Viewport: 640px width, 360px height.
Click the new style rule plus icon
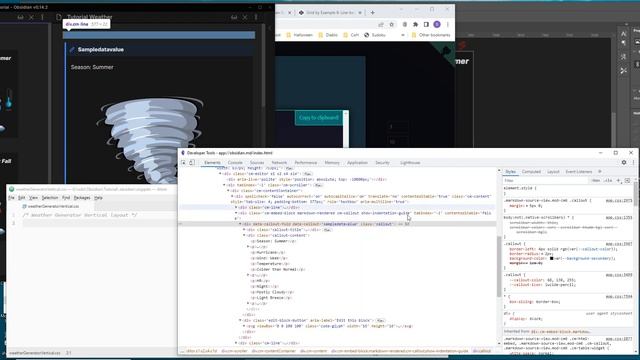coord(618,180)
